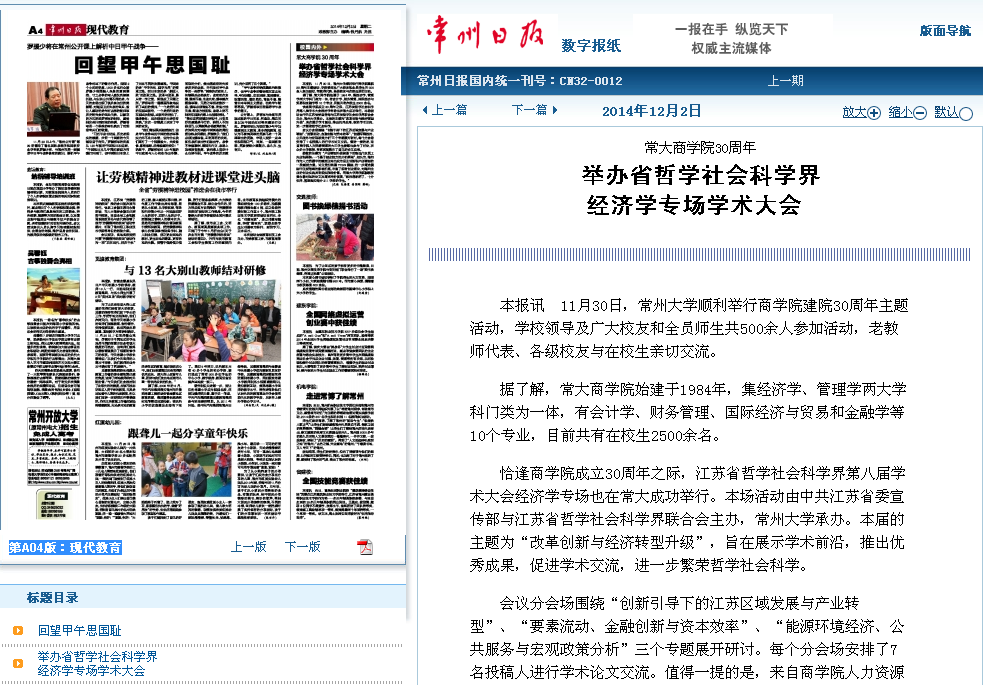Image resolution: width=983 pixels, height=685 pixels.
Task: Go to next article via 下一篇
Action: pos(534,110)
